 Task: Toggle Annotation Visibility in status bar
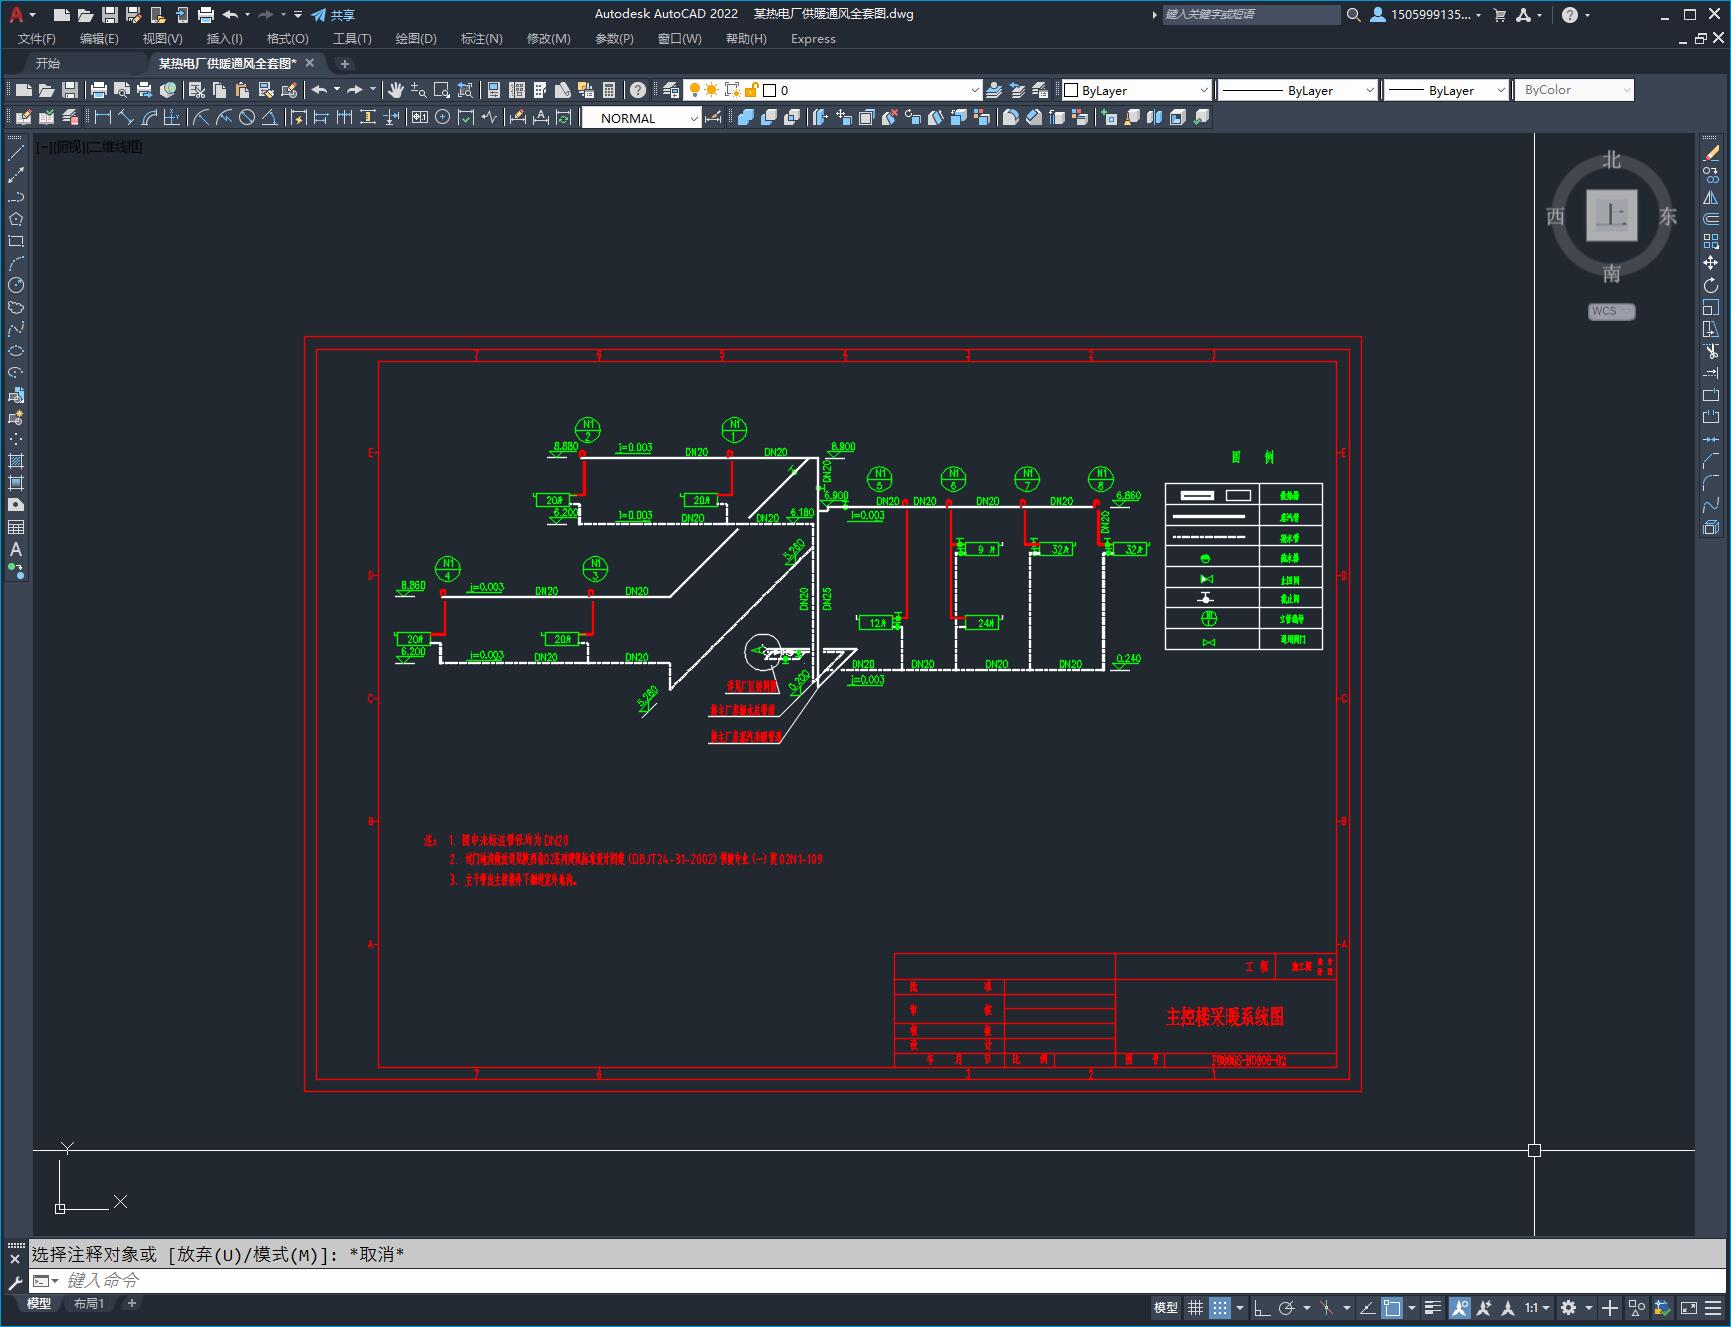[x=1460, y=1307]
